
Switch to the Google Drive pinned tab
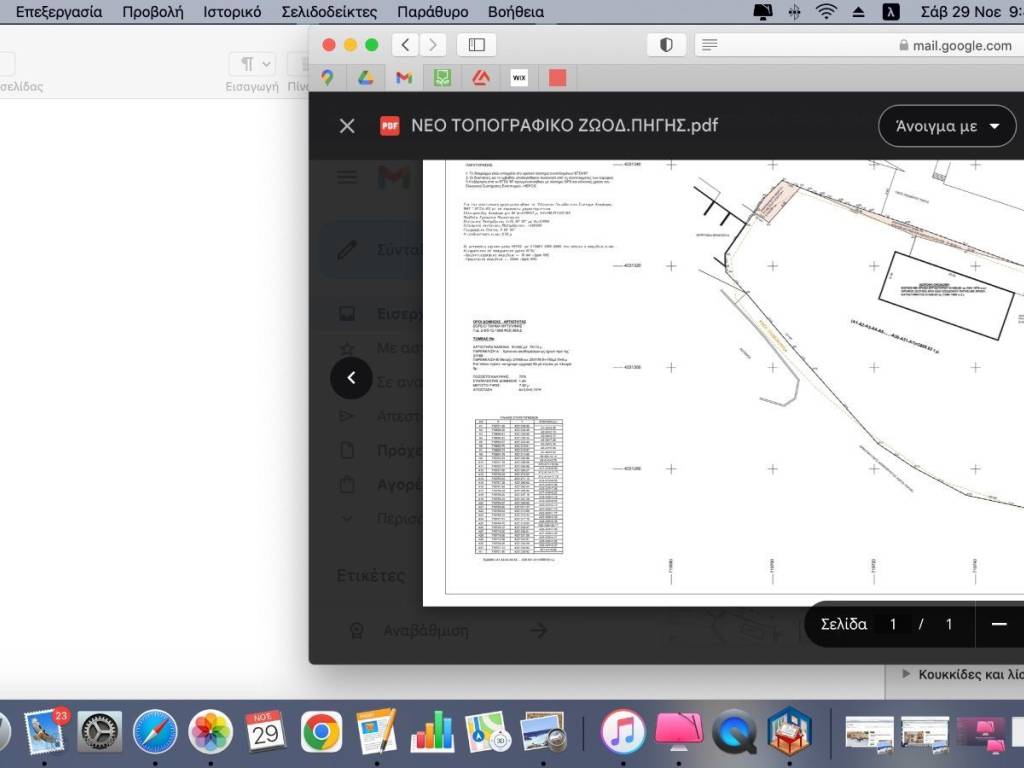[365, 77]
